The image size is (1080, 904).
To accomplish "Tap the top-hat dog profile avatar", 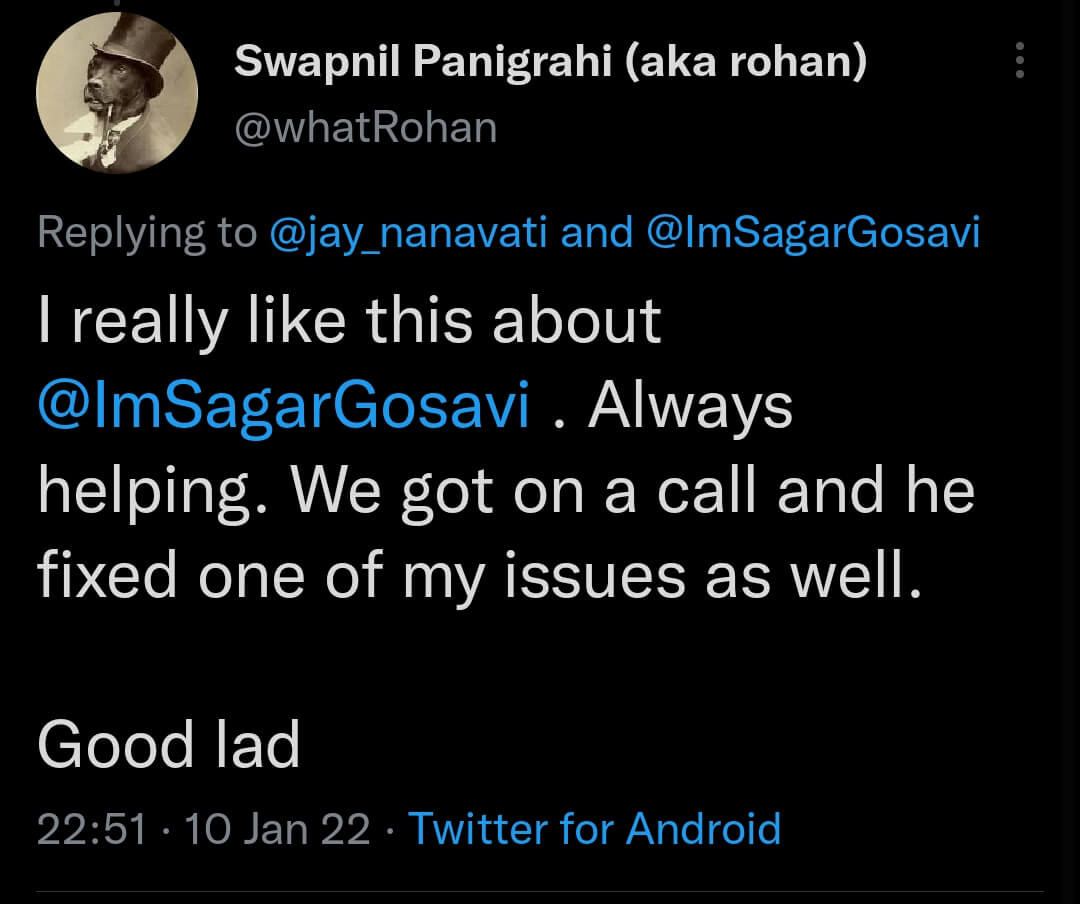I will [x=117, y=95].
